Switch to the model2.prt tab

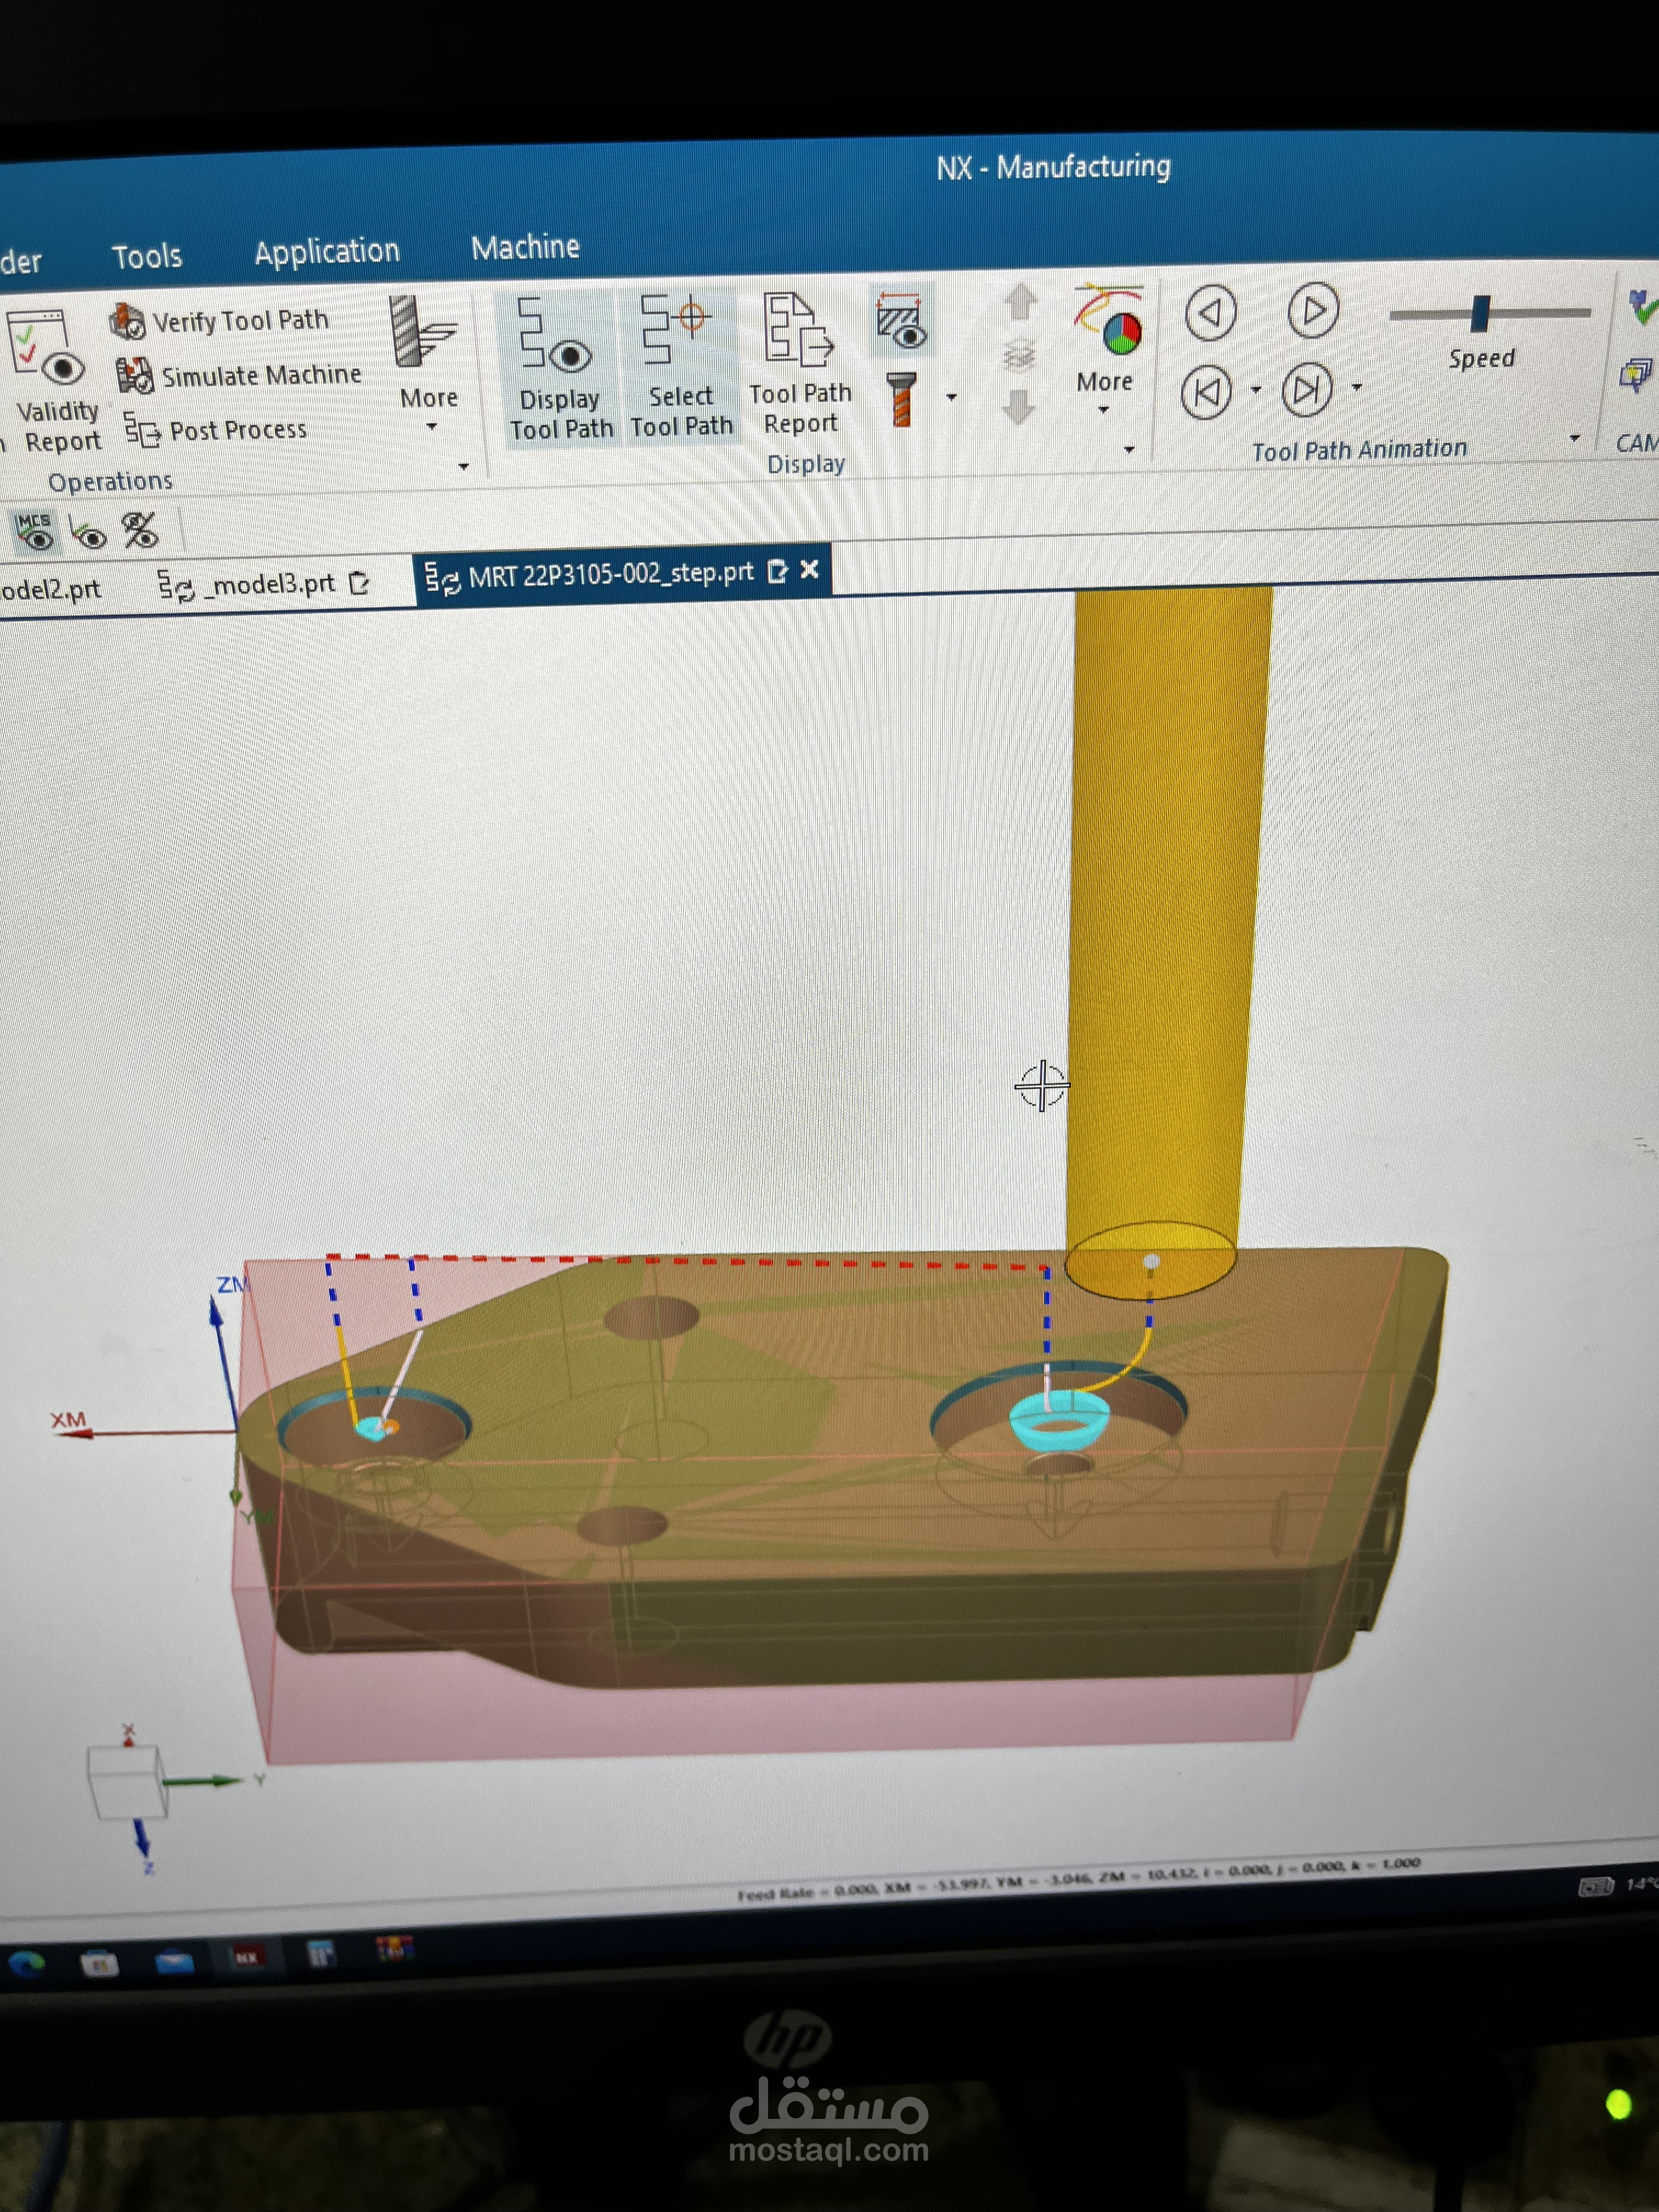click(50, 589)
